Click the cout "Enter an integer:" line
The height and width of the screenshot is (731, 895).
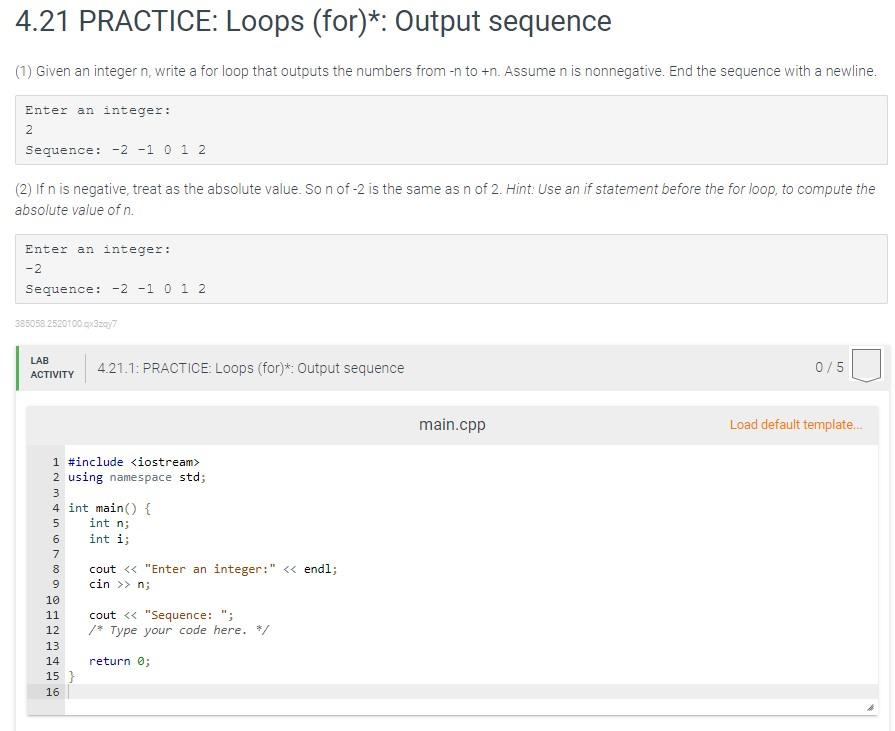pos(213,569)
